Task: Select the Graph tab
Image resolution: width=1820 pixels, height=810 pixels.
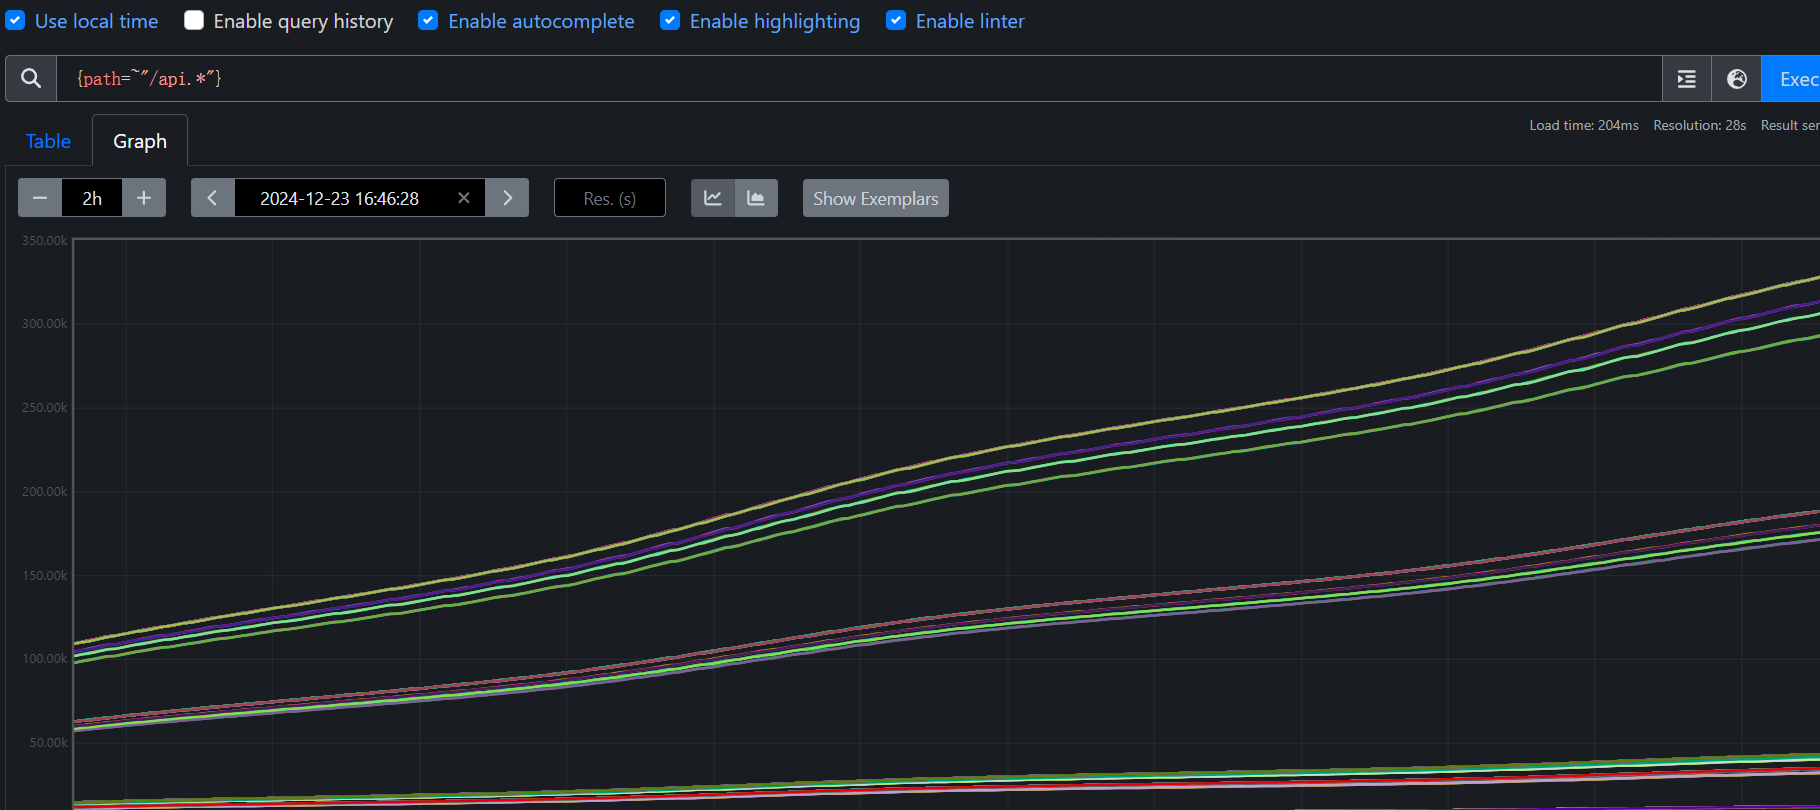Action: click(x=140, y=141)
